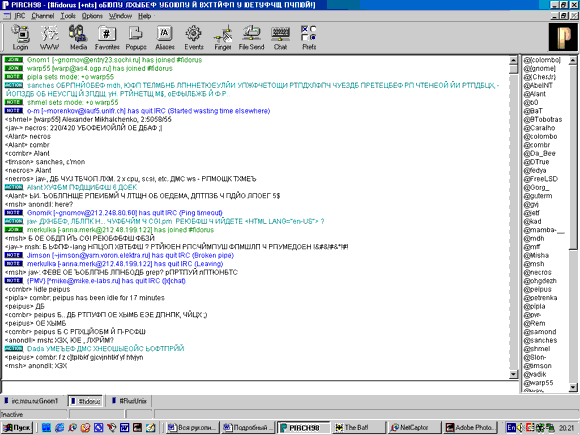The width and height of the screenshot is (580, 435).
Task: Switch to the #fidorus channel tab
Action: [85, 401]
